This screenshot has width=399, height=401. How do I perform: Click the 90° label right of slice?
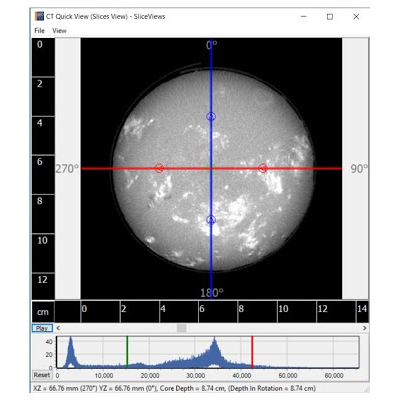(x=359, y=169)
